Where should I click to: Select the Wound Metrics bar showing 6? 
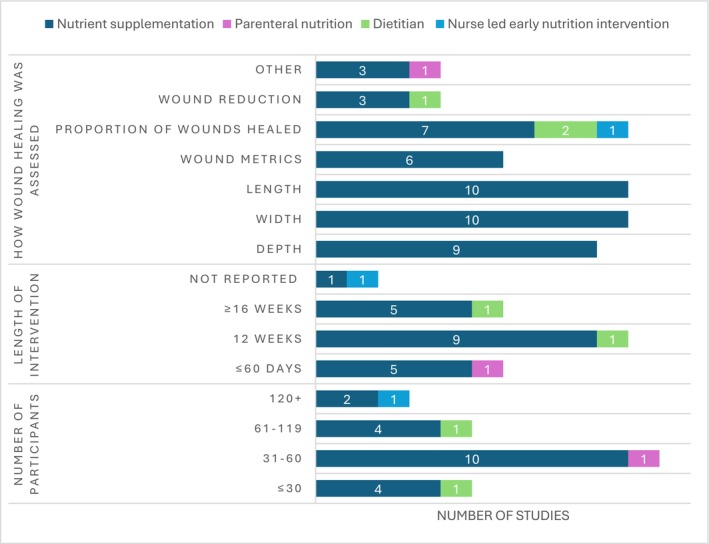tap(409, 160)
